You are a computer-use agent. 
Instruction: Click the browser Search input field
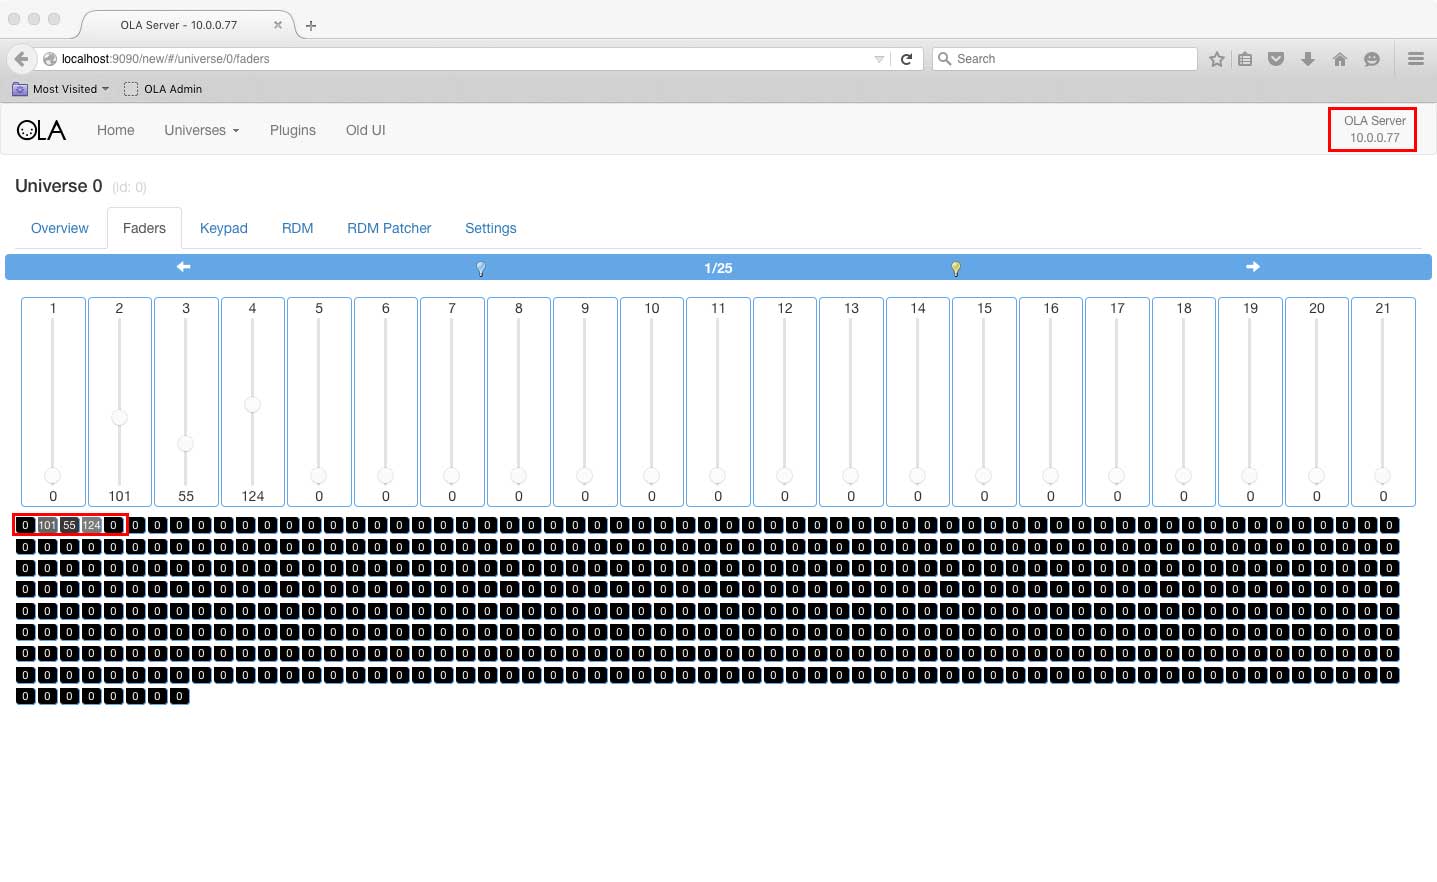tap(1070, 59)
